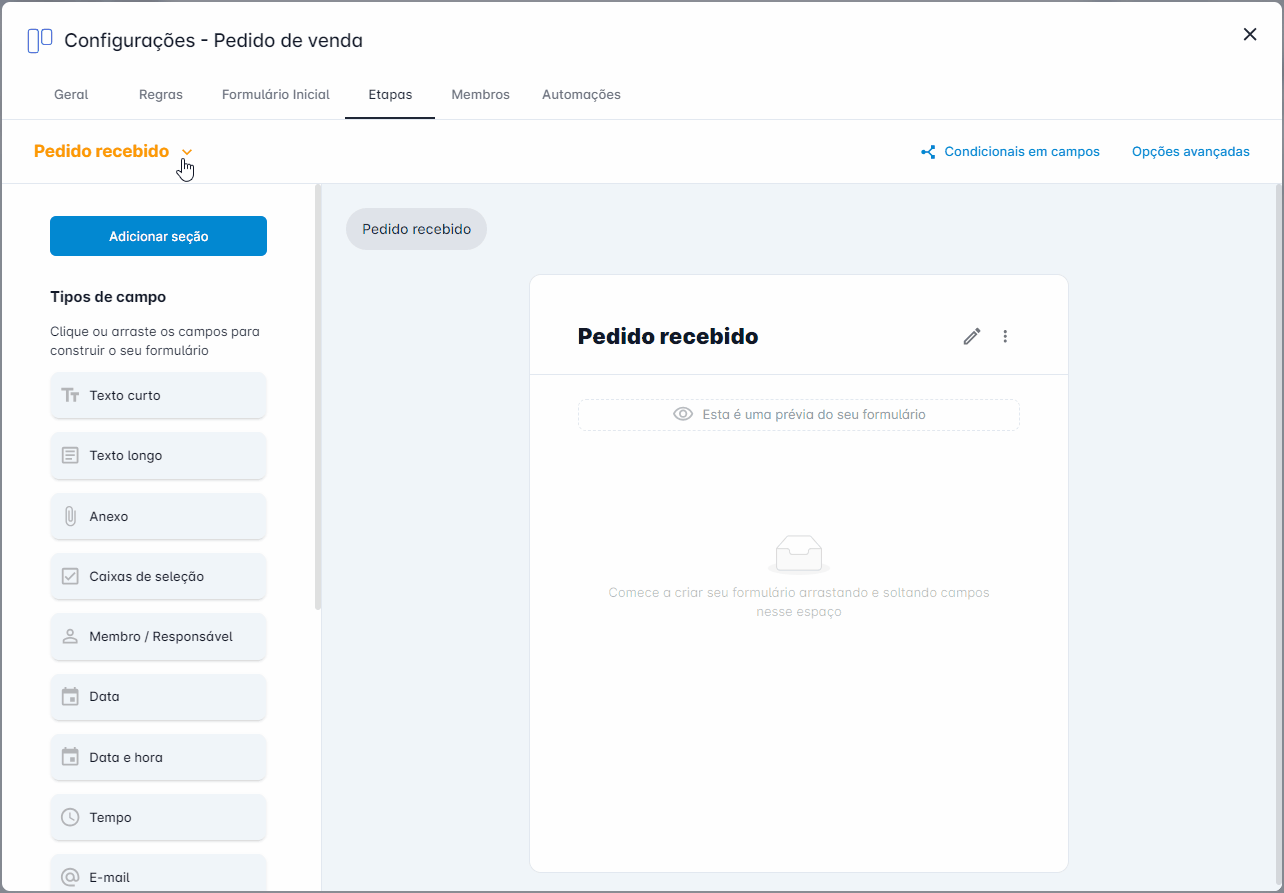
Task: Go to the Formulário Inicial tab
Action: tap(276, 95)
